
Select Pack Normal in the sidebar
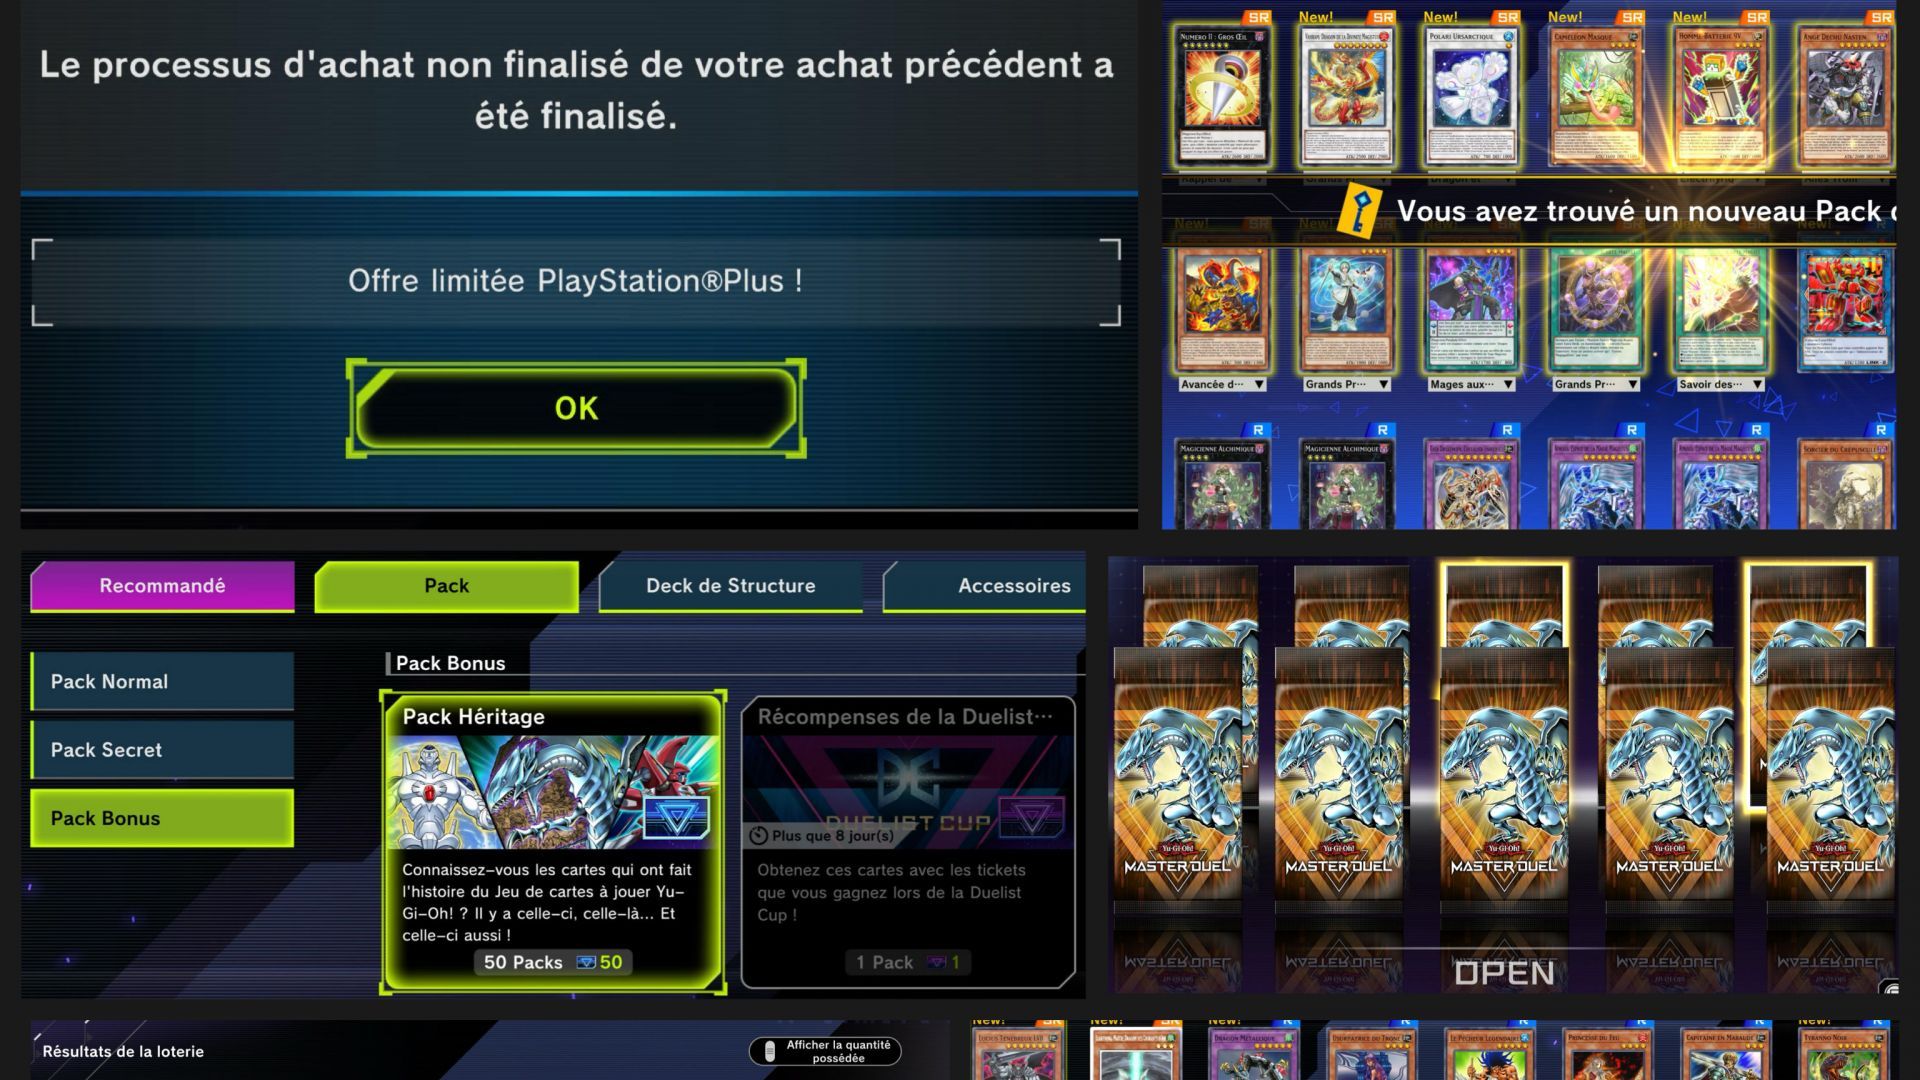coord(162,681)
